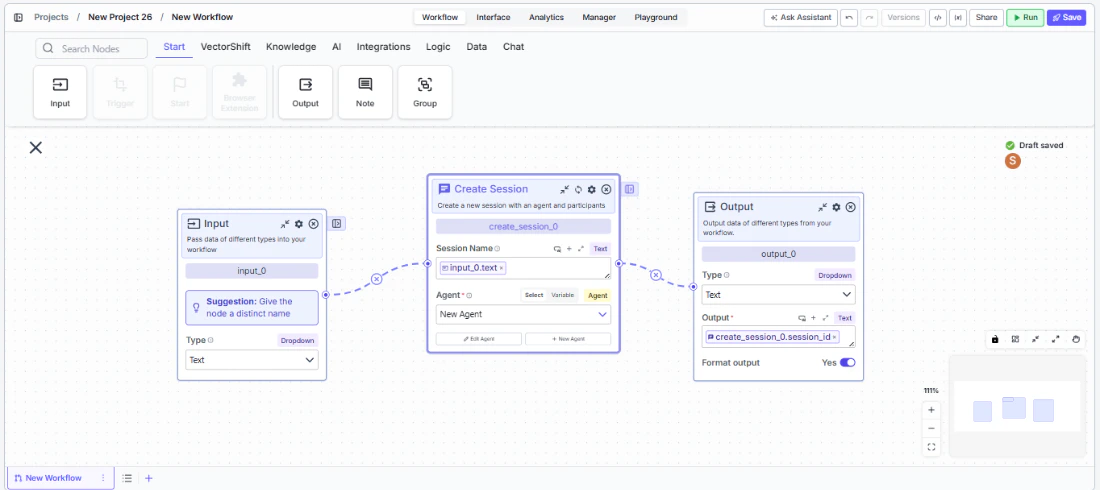The width and height of the screenshot is (1100, 490).
Task: Delete the Create Session node
Action: (606, 190)
